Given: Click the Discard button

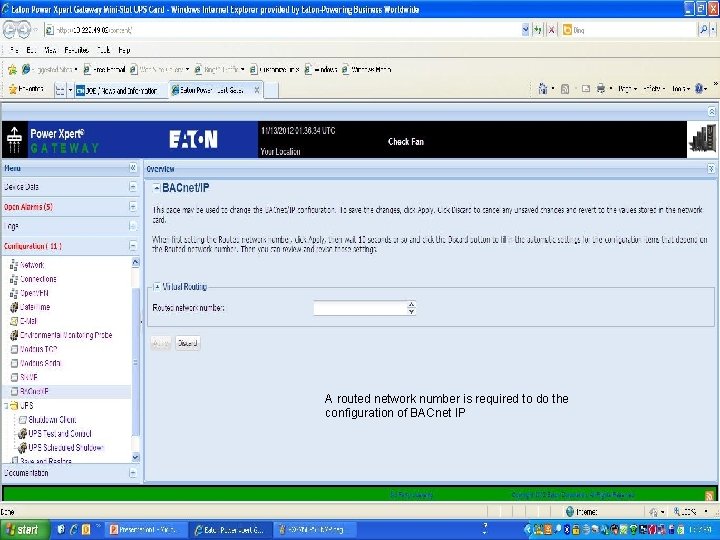Looking at the screenshot, I should pyautogui.click(x=187, y=343).
